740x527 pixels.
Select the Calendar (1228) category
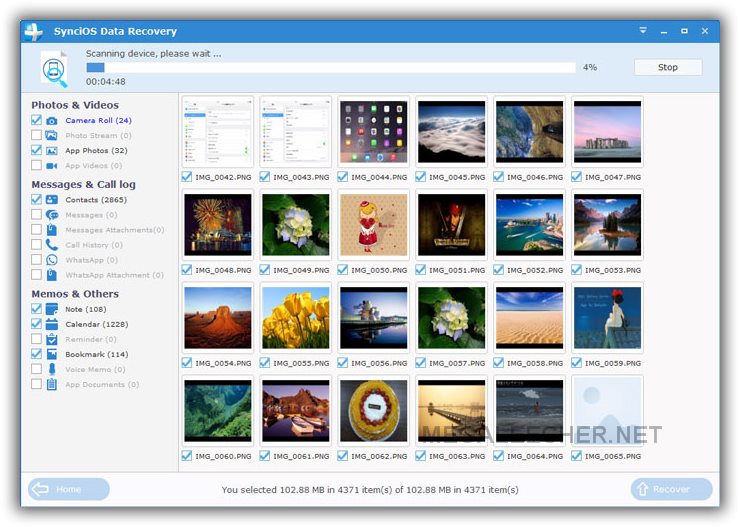[97, 325]
